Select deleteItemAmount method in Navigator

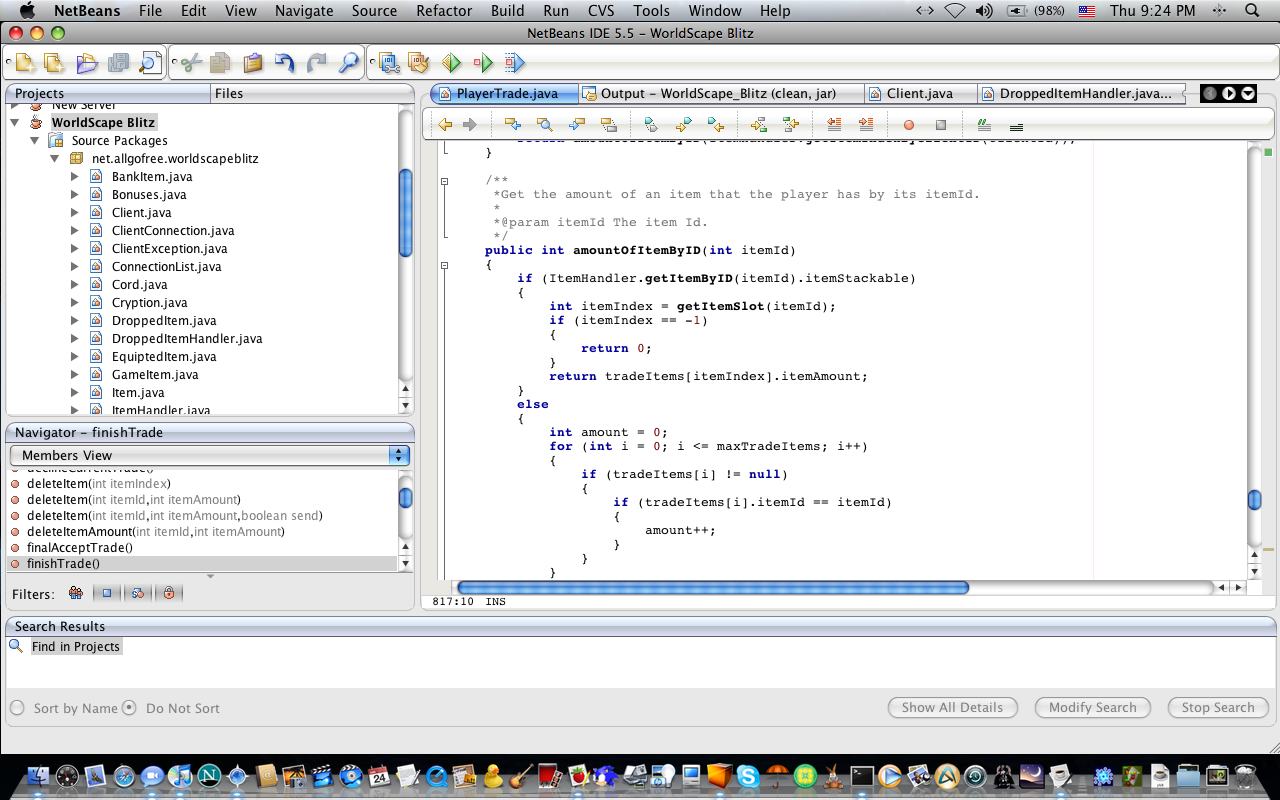tap(156, 531)
